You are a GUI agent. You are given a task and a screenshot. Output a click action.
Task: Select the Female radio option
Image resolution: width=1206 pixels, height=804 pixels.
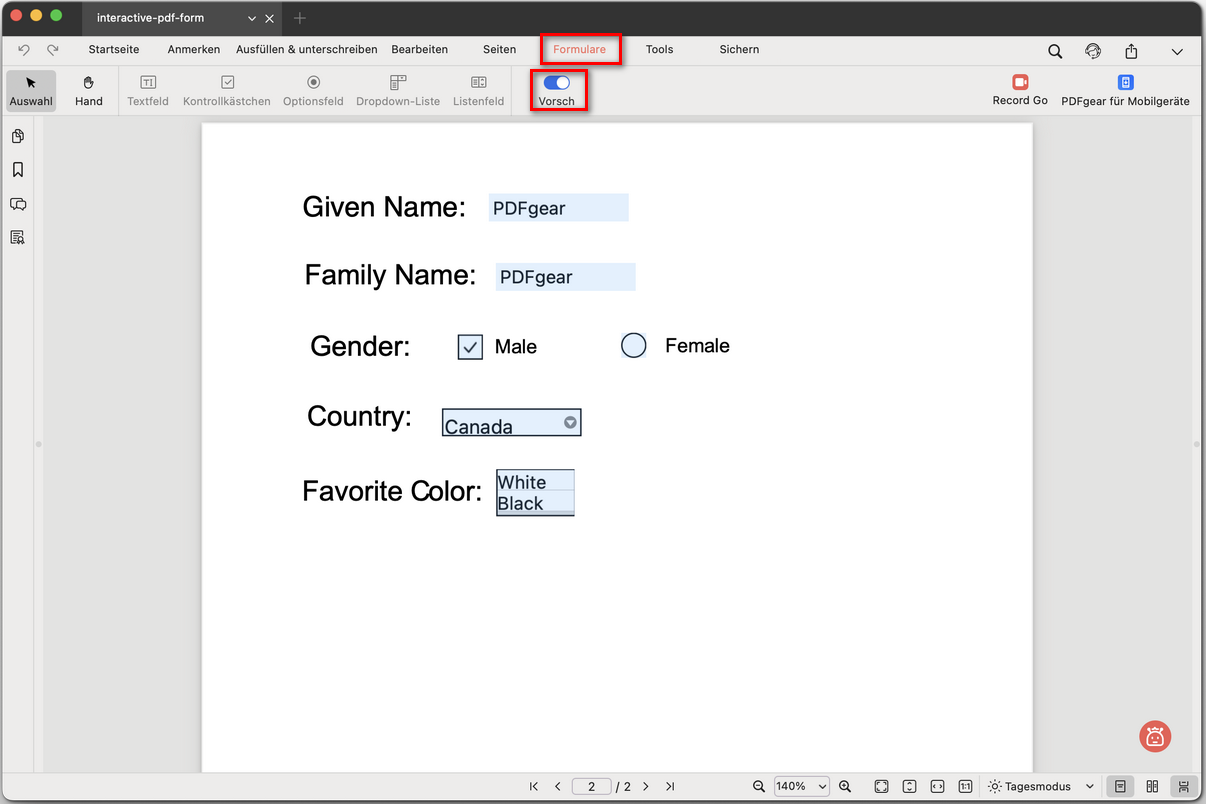tap(634, 346)
